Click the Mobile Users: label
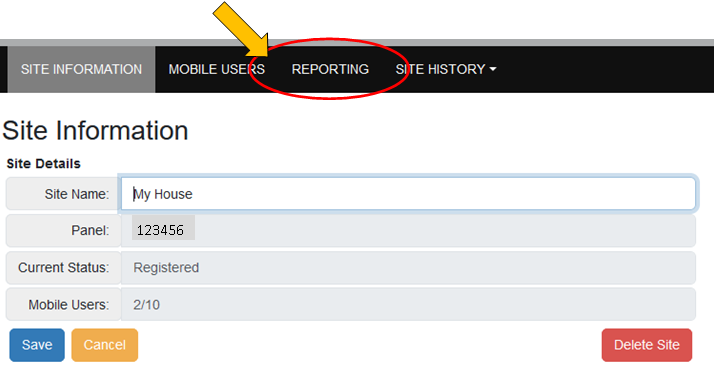 click(x=69, y=304)
